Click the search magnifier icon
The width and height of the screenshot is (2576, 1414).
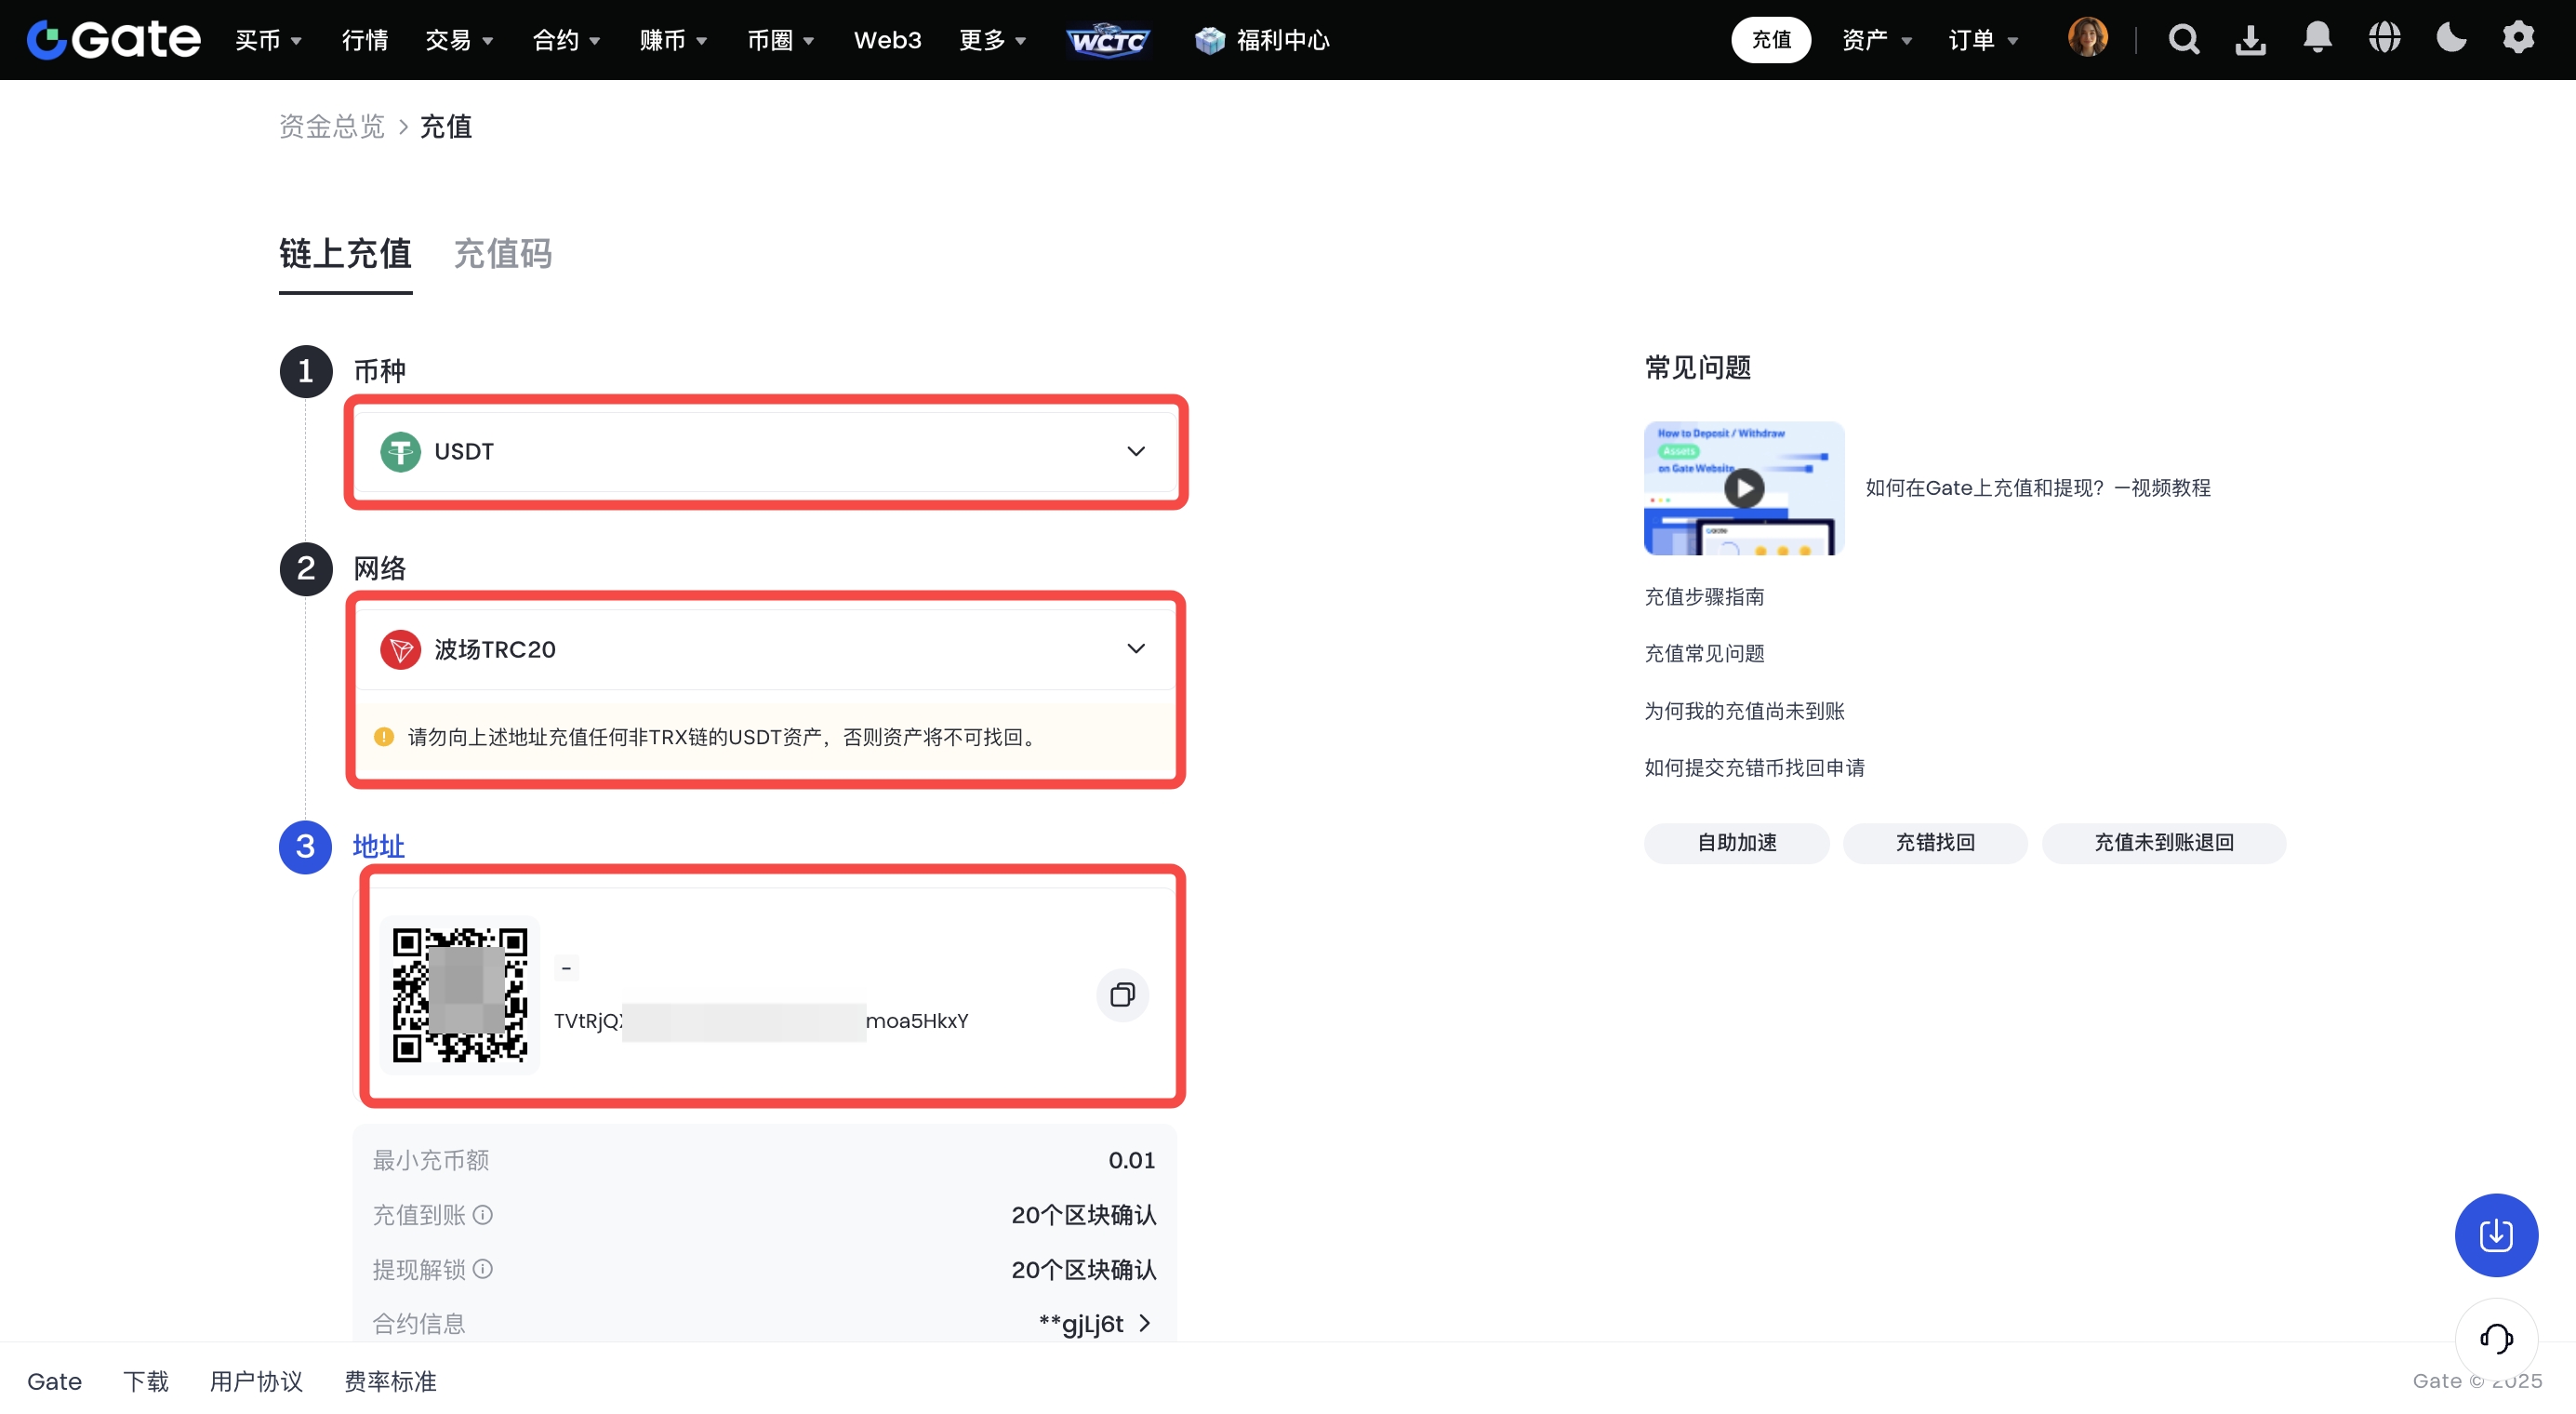2183,40
